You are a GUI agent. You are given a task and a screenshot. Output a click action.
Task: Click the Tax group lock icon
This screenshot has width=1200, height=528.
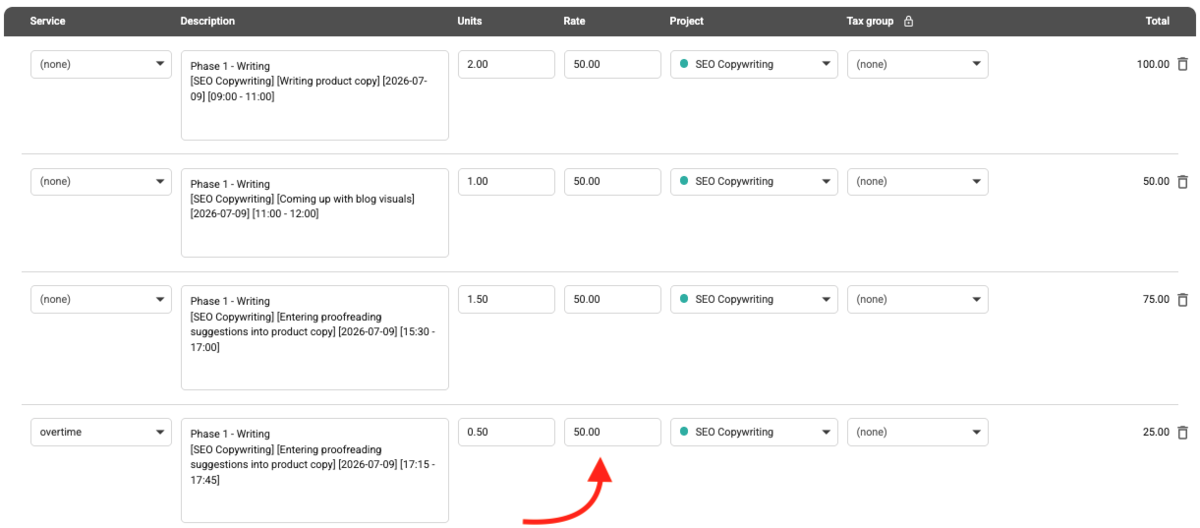908,21
